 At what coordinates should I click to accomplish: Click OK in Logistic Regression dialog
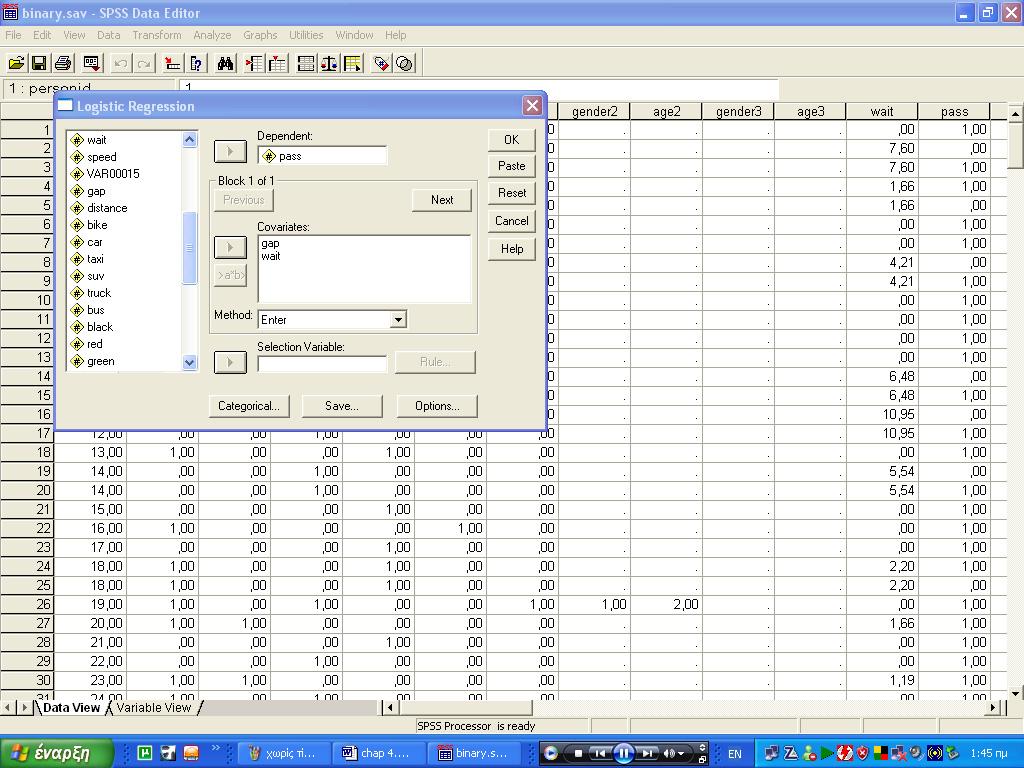511,140
